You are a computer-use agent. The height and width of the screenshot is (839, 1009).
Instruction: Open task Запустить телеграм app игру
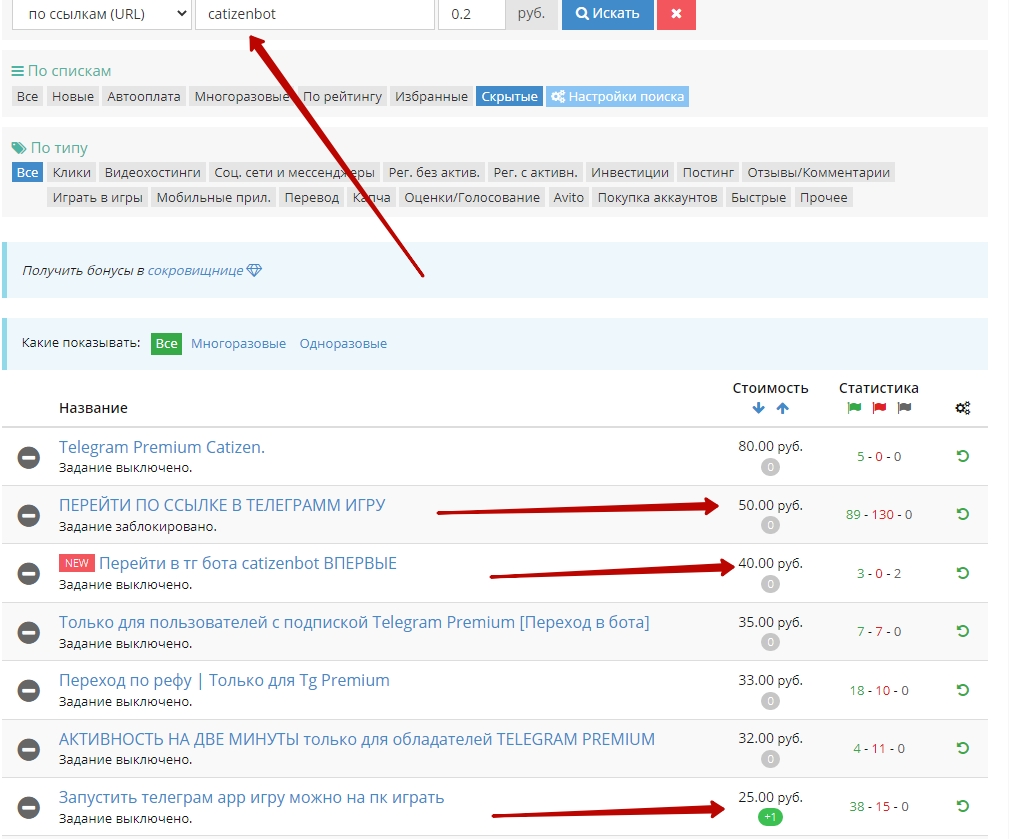point(252,798)
